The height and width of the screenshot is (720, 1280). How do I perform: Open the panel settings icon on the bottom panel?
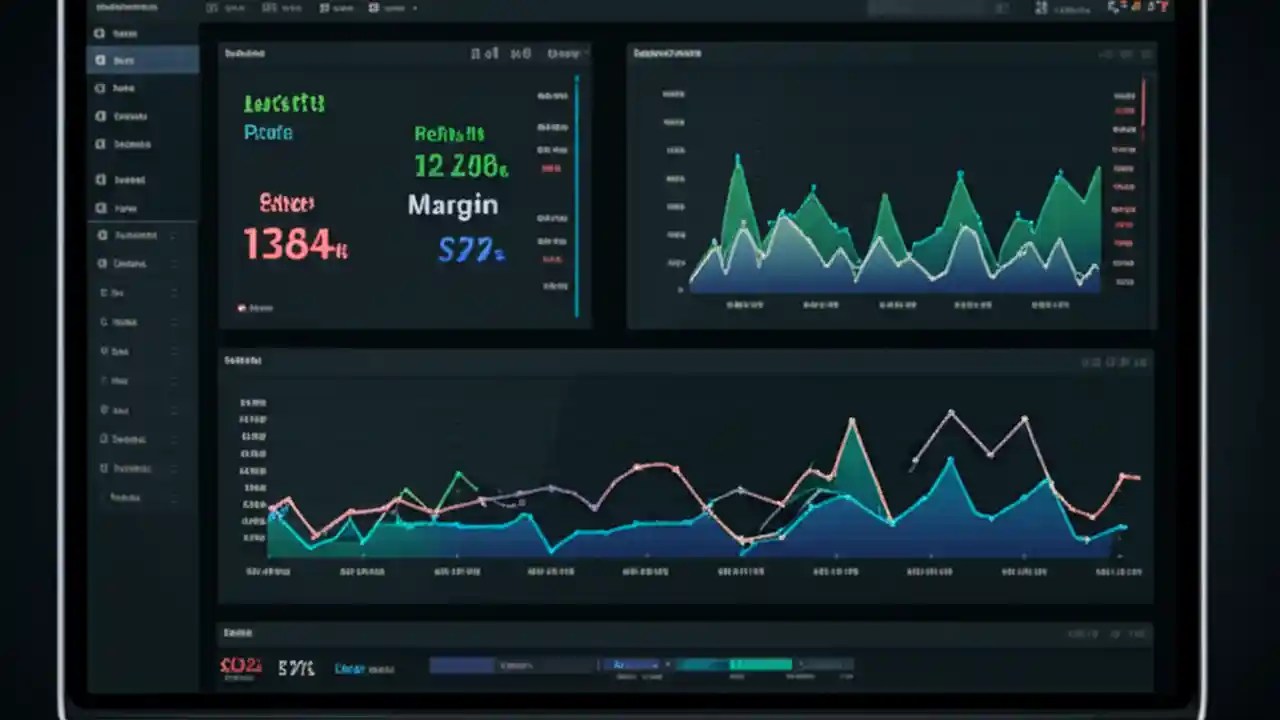[x=1137, y=633]
